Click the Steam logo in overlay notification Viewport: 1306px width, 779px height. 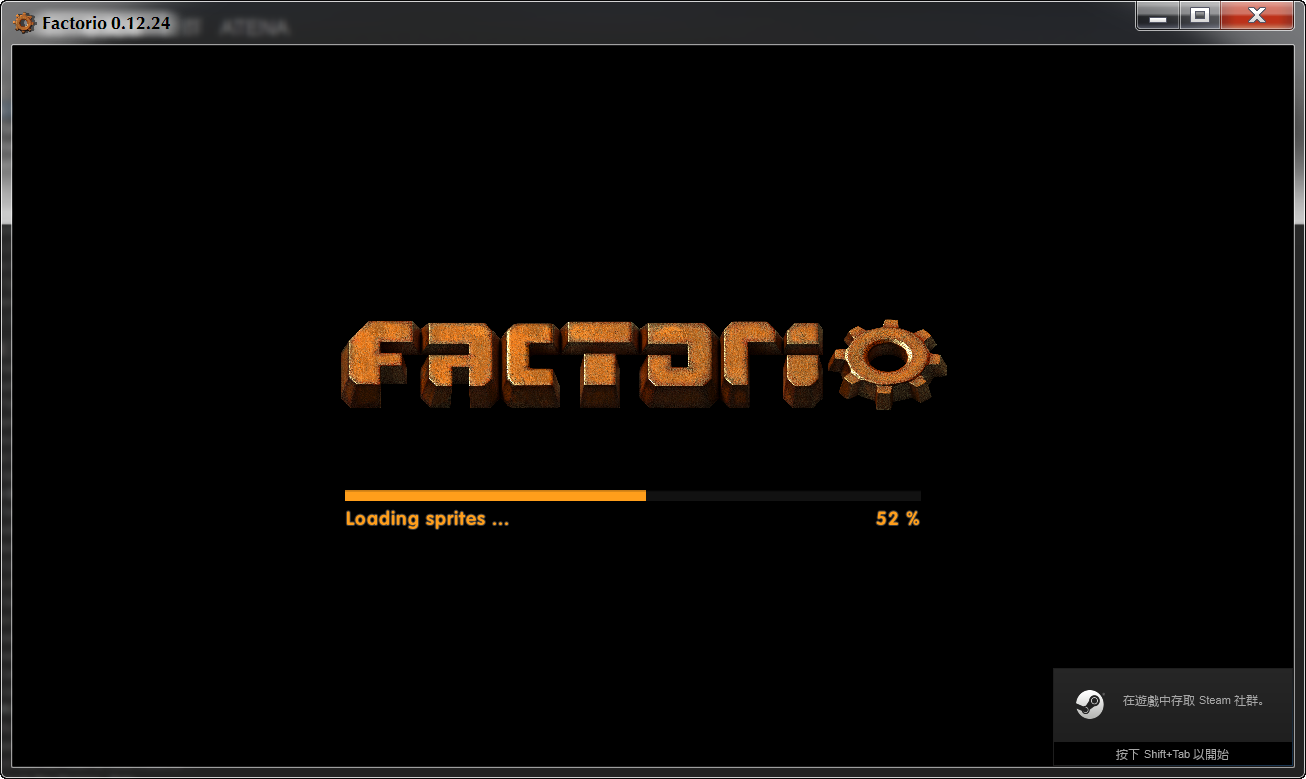click(1089, 704)
